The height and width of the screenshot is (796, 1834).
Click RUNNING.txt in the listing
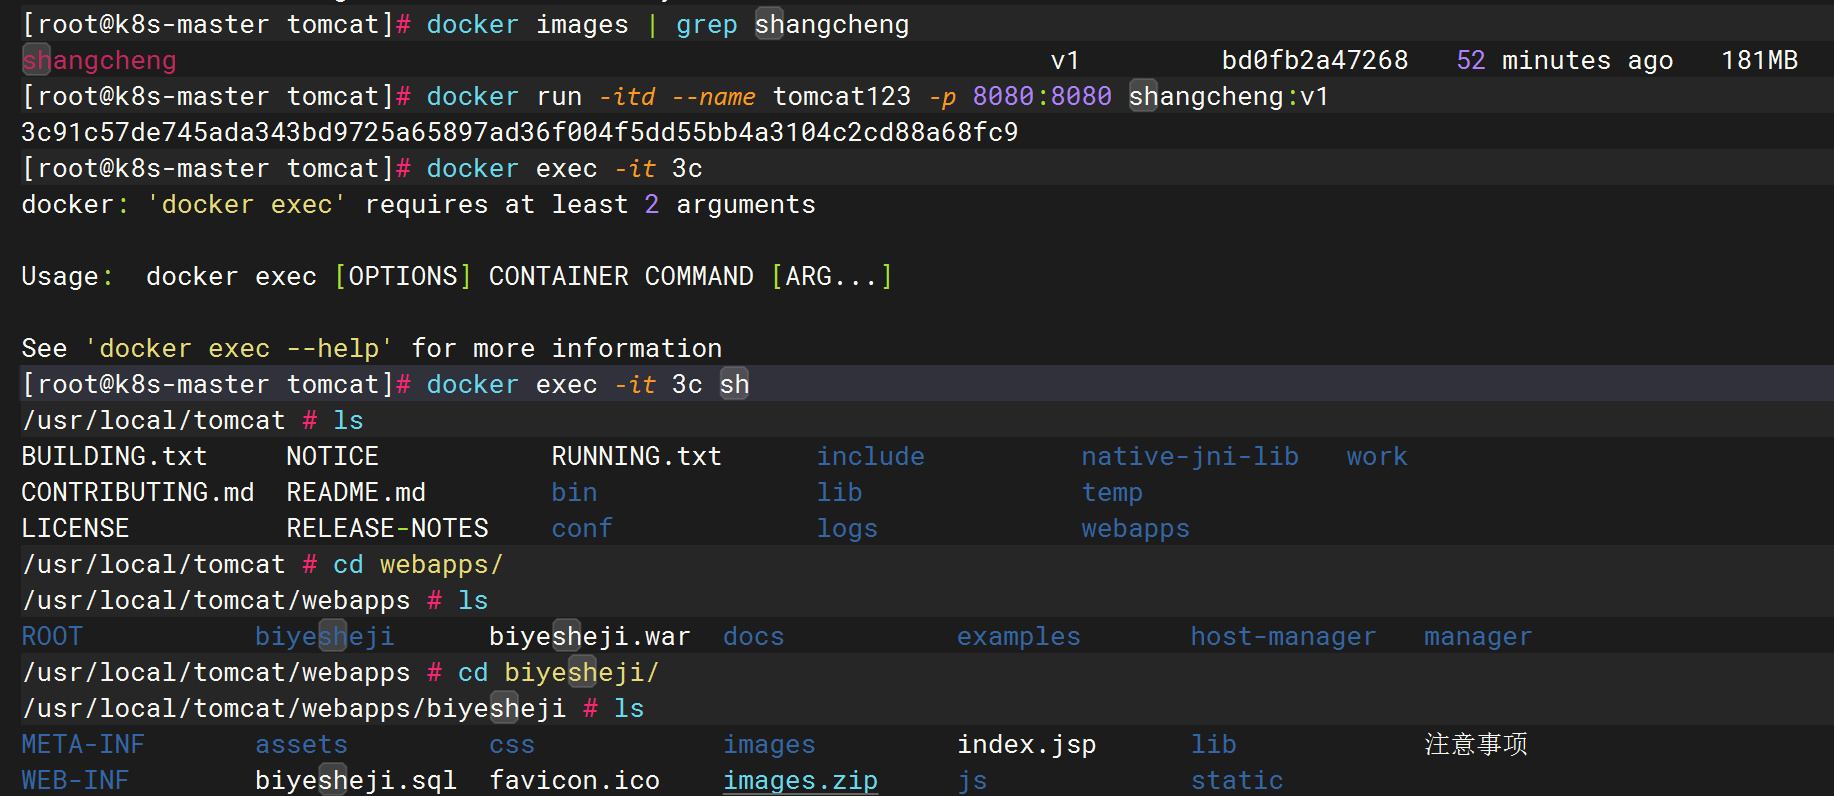pyautogui.click(x=637, y=457)
